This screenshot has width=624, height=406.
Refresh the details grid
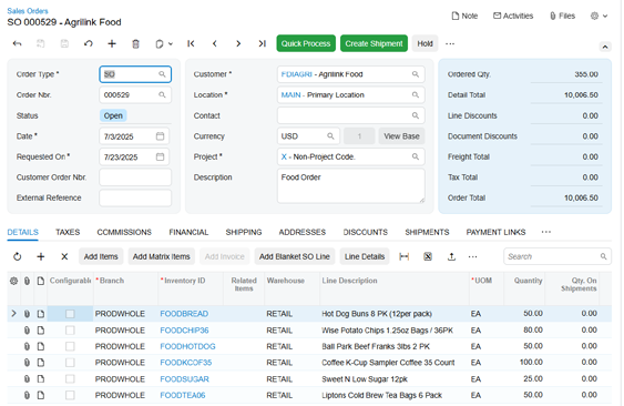point(17,257)
